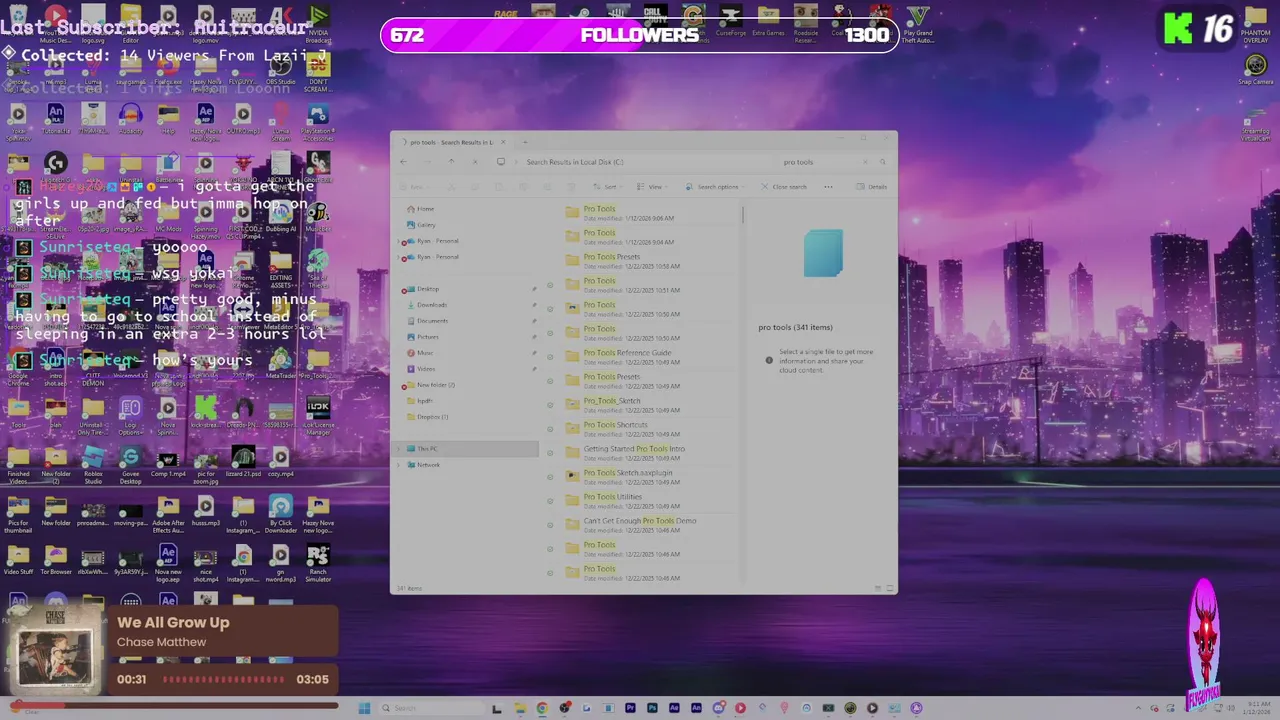Screen dimensions: 1280x720
Task: Select Gallery in the navigation pane
Action: point(421,225)
